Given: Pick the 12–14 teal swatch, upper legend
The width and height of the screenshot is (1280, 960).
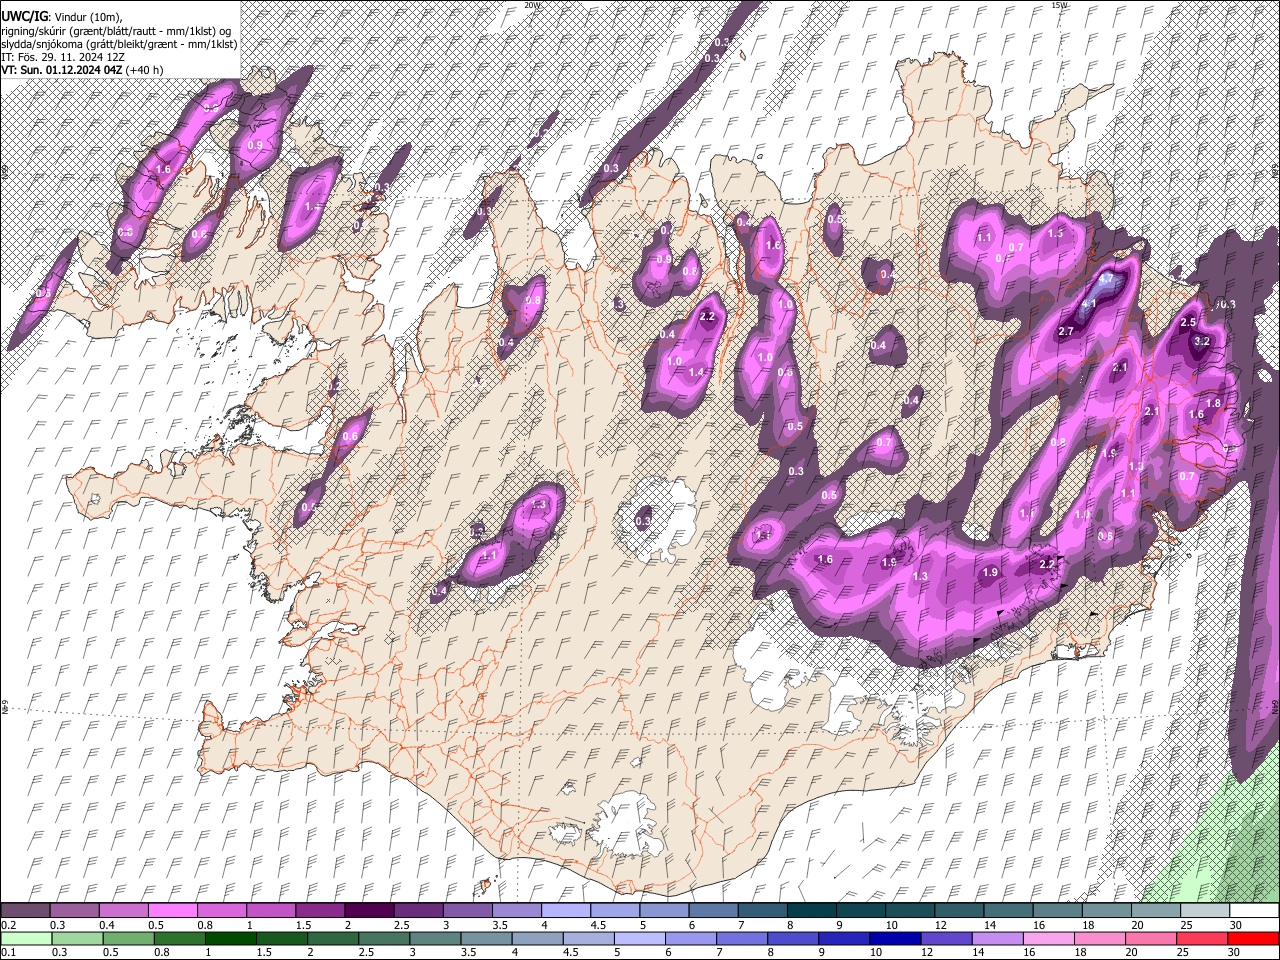Looking at the screenshot, I should coord(960,910).
